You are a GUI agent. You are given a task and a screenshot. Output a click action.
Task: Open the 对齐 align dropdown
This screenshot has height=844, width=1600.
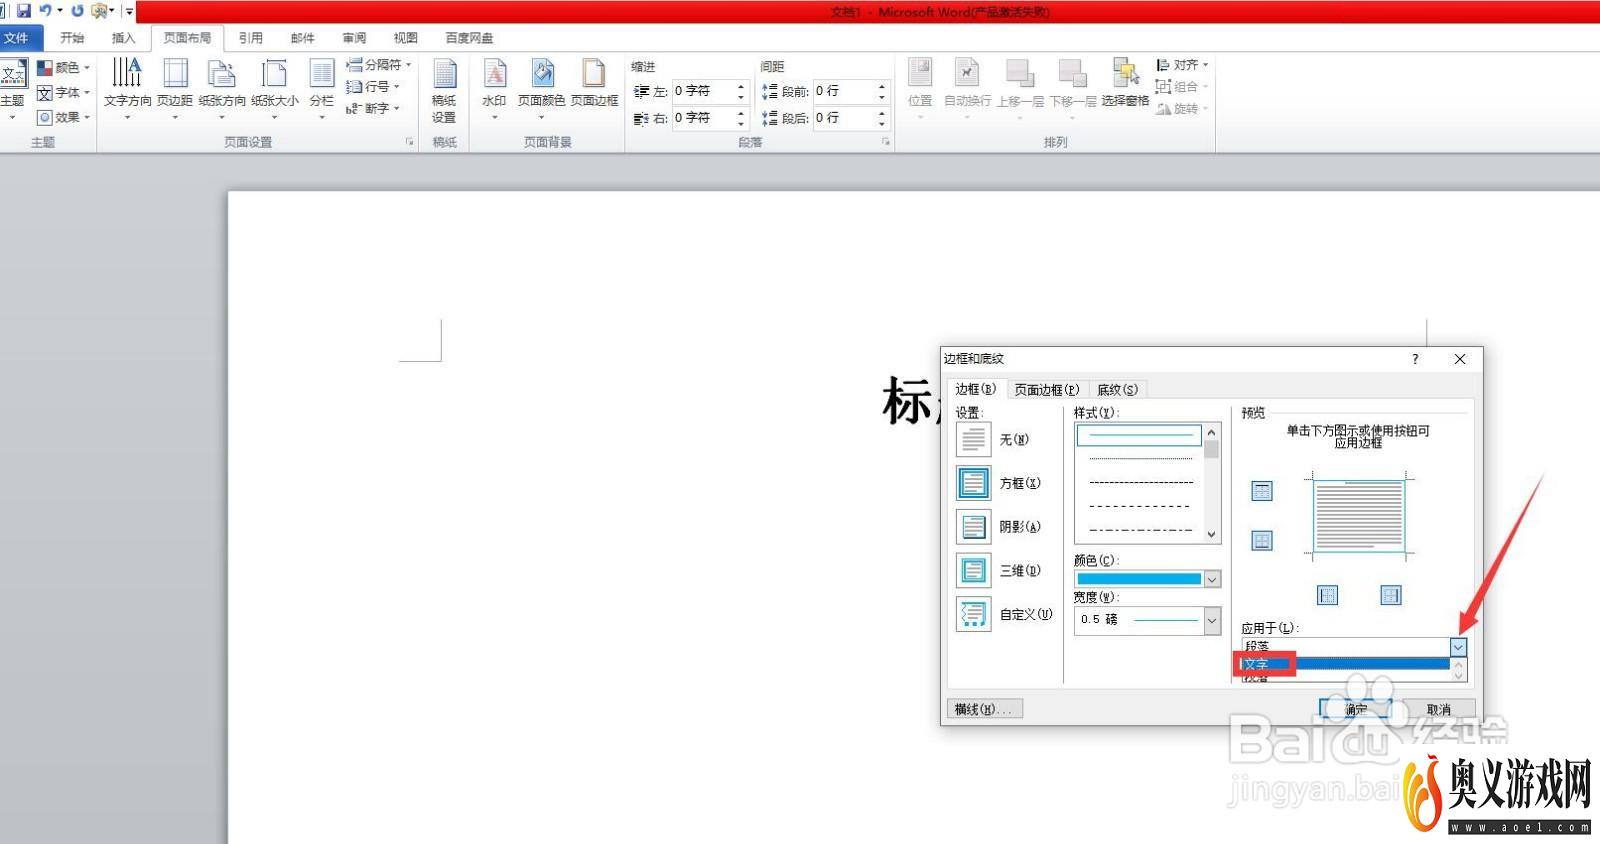click(x=1182, y=64)
